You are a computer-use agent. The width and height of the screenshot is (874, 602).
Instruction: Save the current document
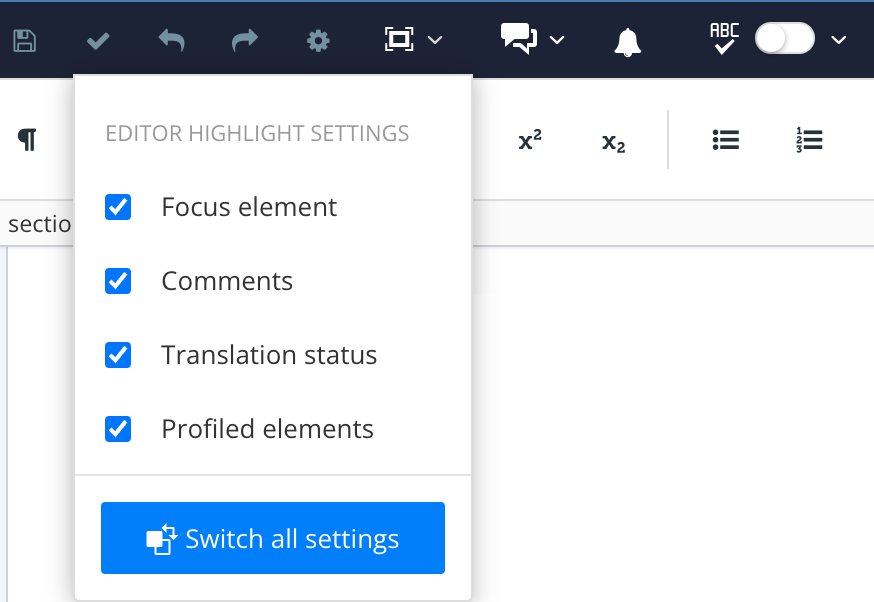coord(25,40)
